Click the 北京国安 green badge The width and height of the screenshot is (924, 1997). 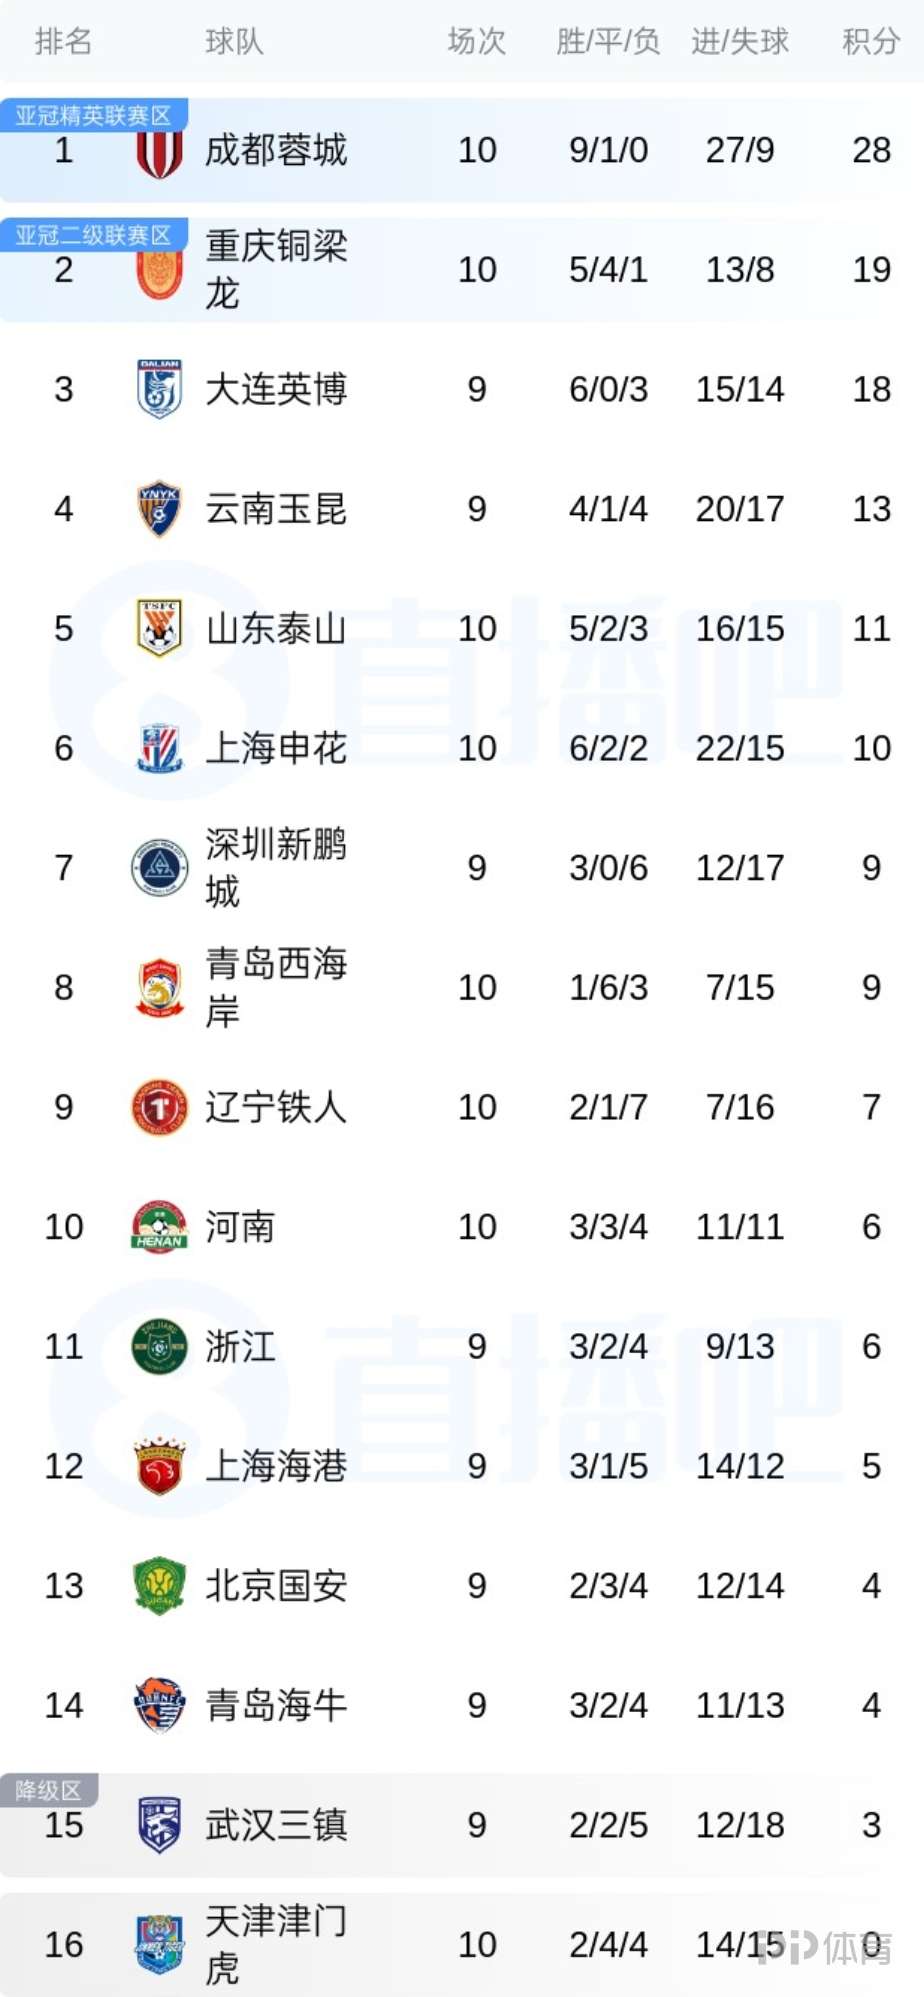click(x=159, y=1585)
